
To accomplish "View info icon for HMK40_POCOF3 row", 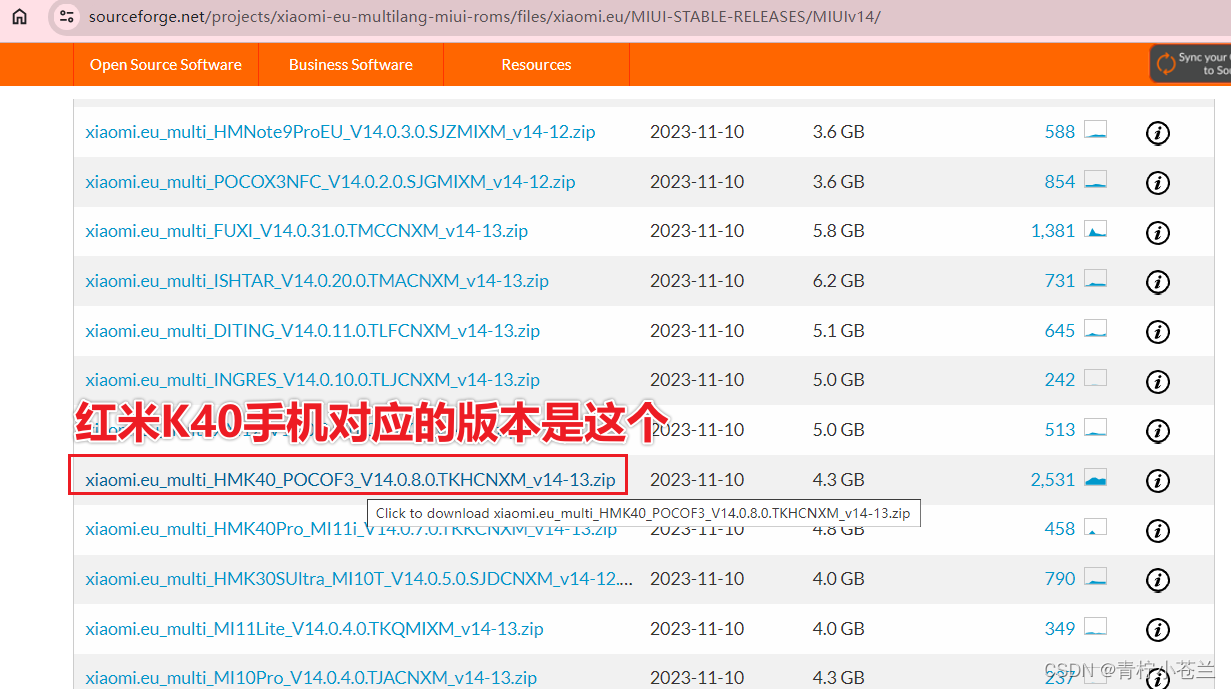I will pos(1157,481).
